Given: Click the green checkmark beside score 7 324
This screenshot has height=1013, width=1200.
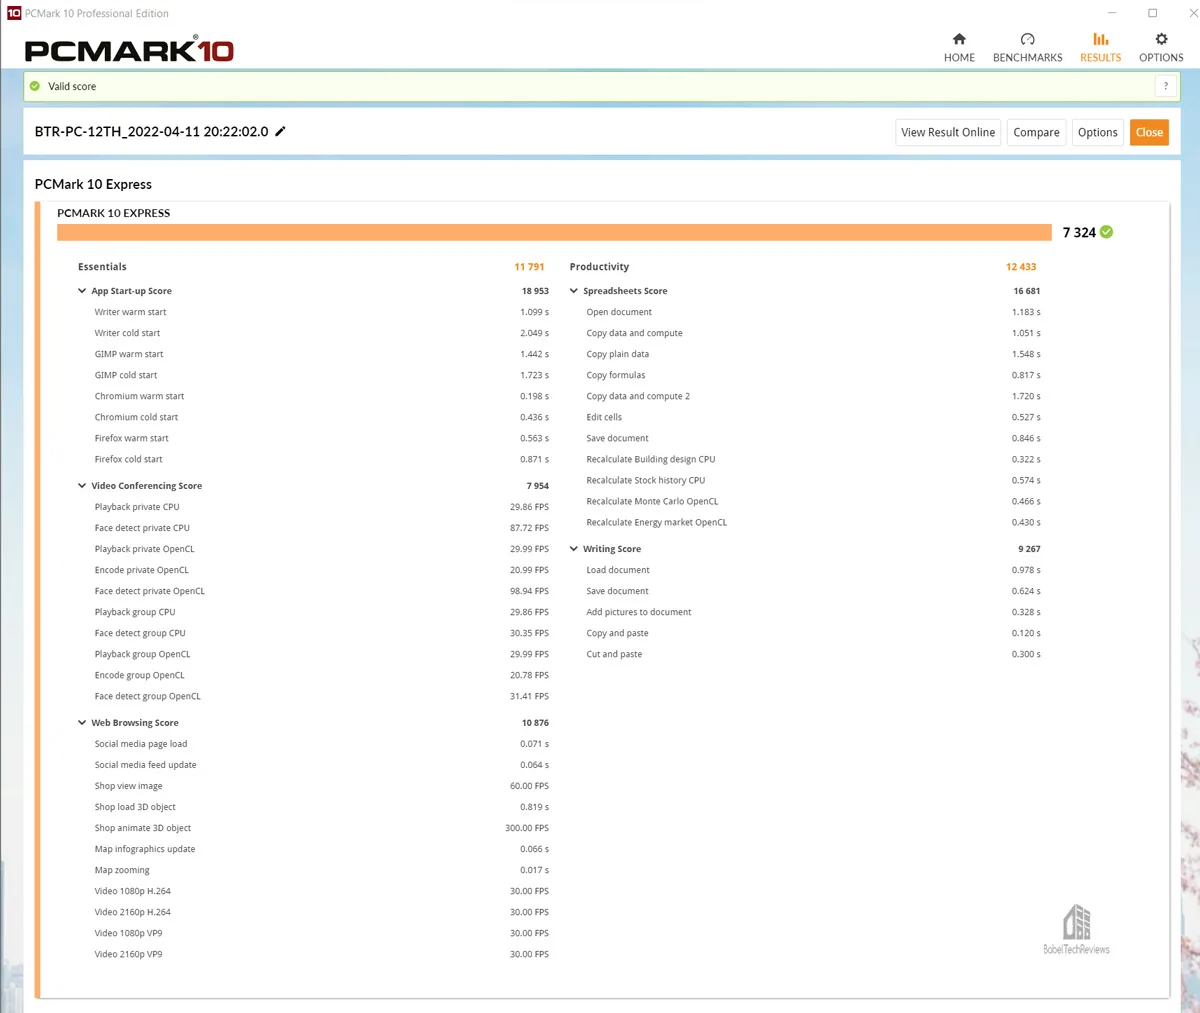Looking at the screenshot, I should [x=1107, y=232].
